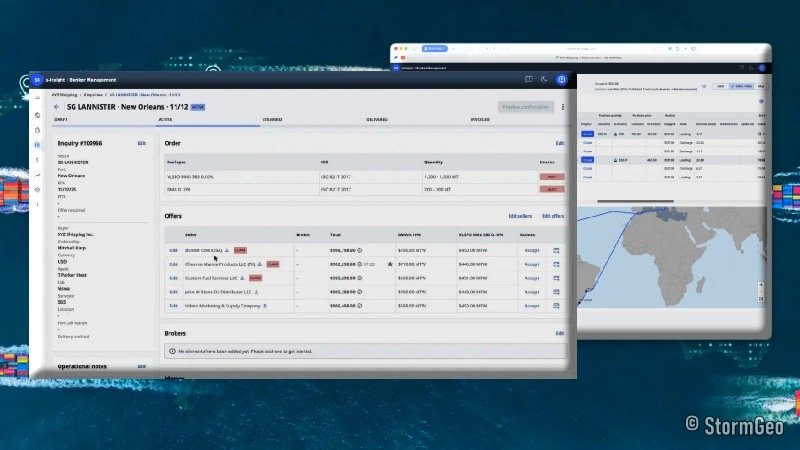
Task: Click the back arrow beside SG LANNISTER
Action: [56, 107]
